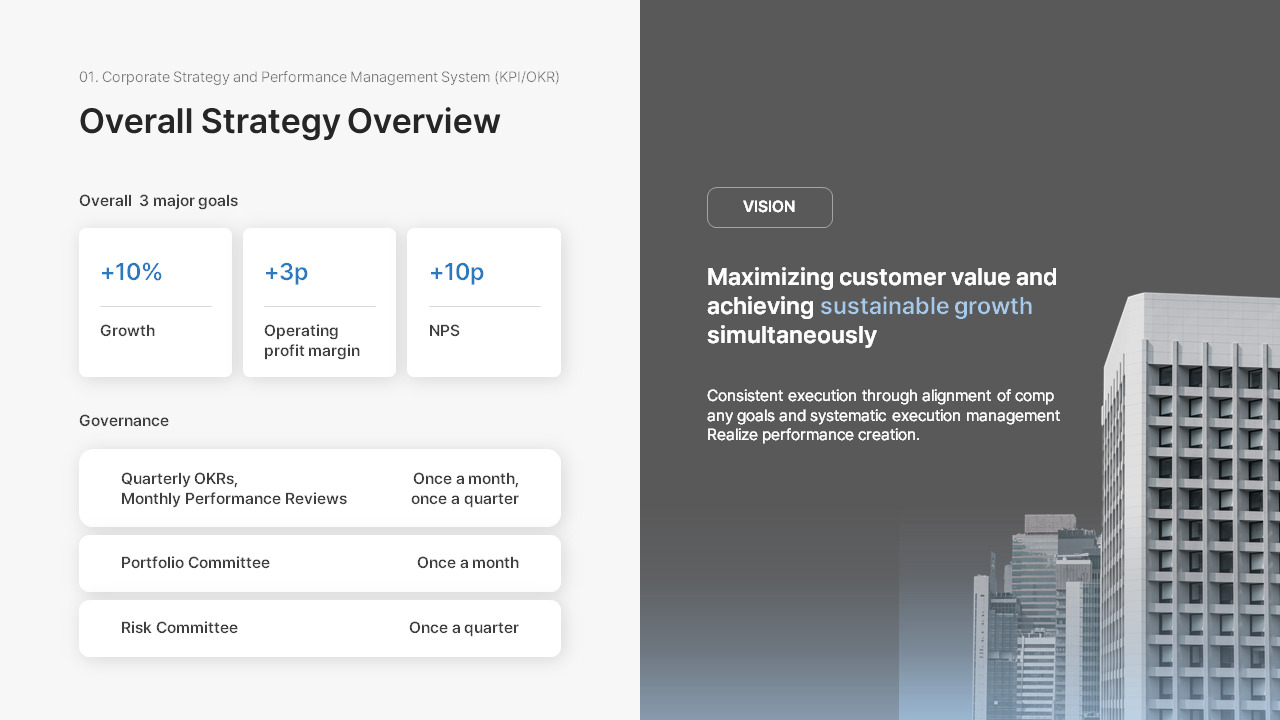
Task: Click the Quarterly OKRs, Monthly Performance Reviews label
Action: tap(233, 488)
